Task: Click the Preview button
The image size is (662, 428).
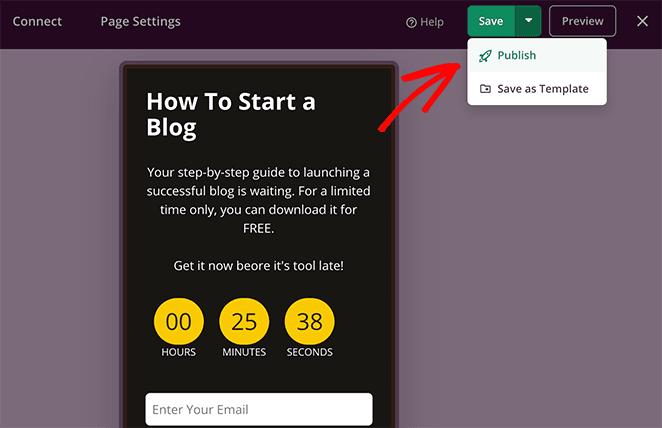Action: click(x=582, y=21)
